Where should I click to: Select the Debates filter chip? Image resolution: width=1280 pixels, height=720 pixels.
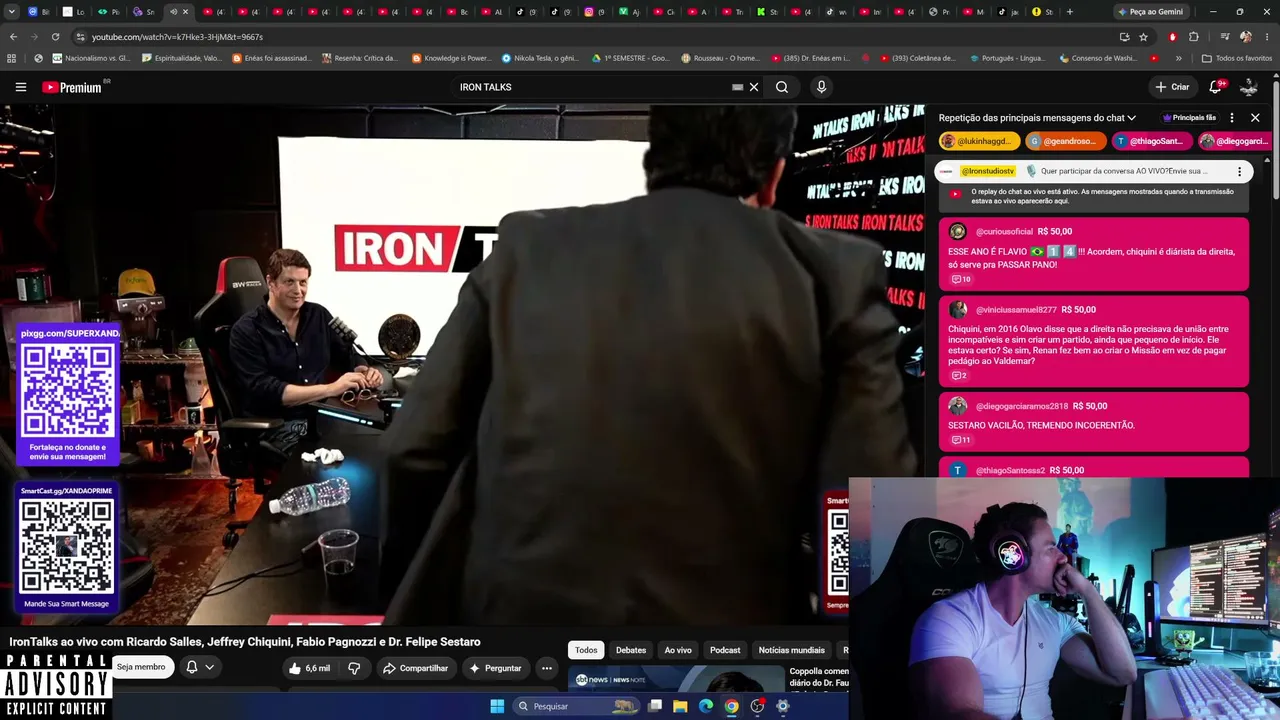(x=631, y=650)
